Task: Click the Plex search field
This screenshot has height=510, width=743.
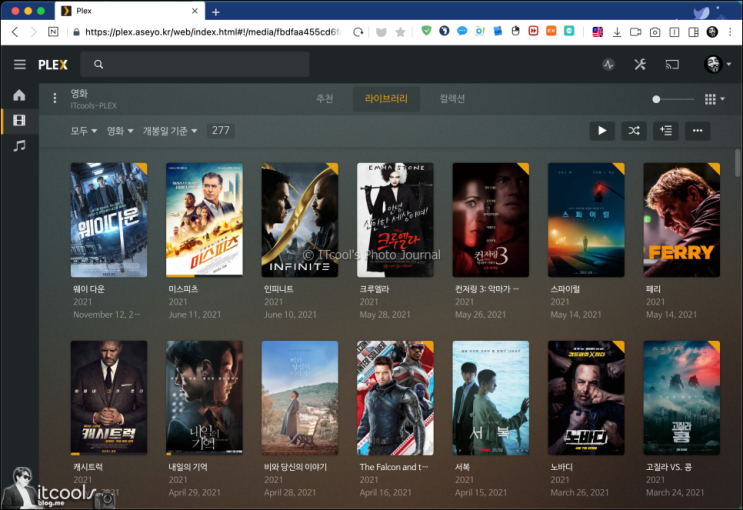Action: coord(195,64)
